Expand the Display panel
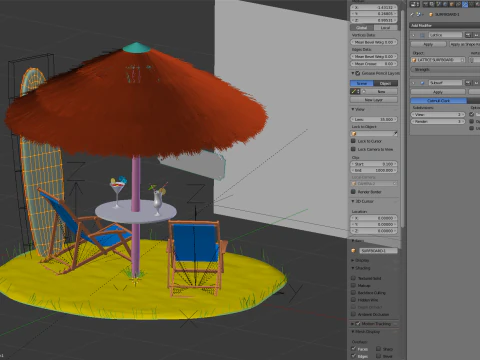This screenshot has height=360, width=480. coord(353,260)
